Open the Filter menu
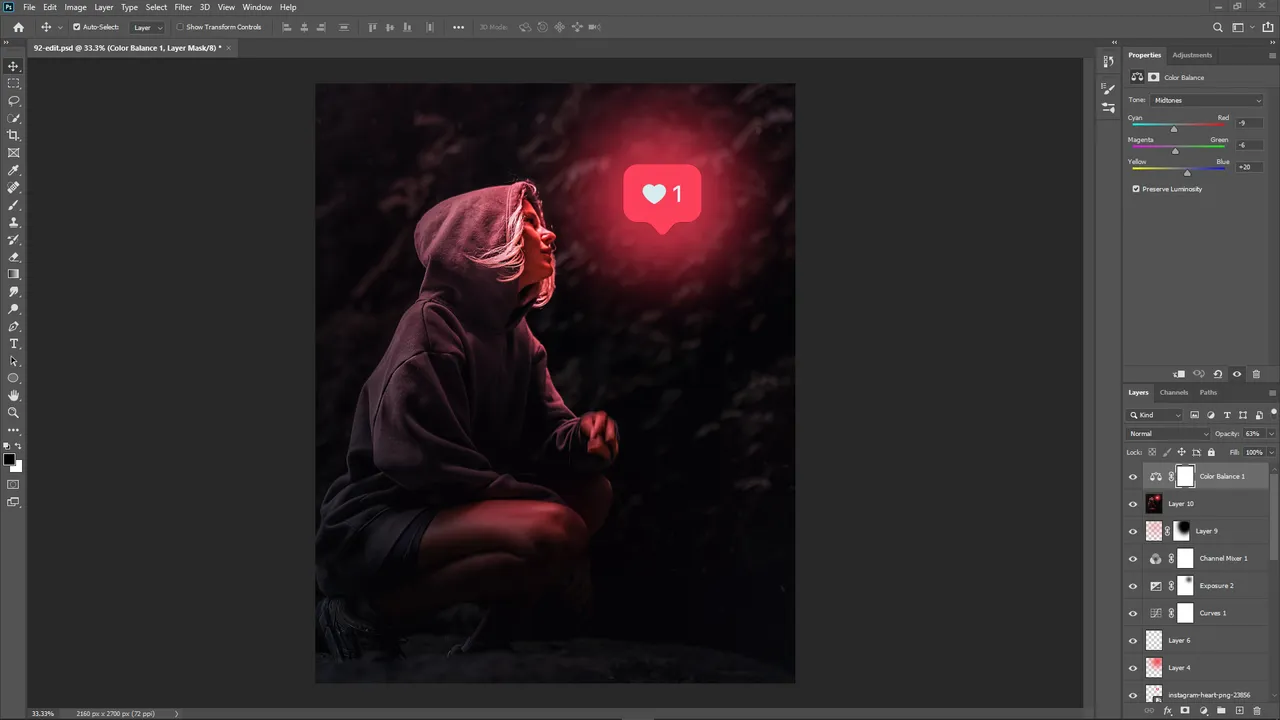The width and height of the screenshot is (1280, 720). coord(183,7)
